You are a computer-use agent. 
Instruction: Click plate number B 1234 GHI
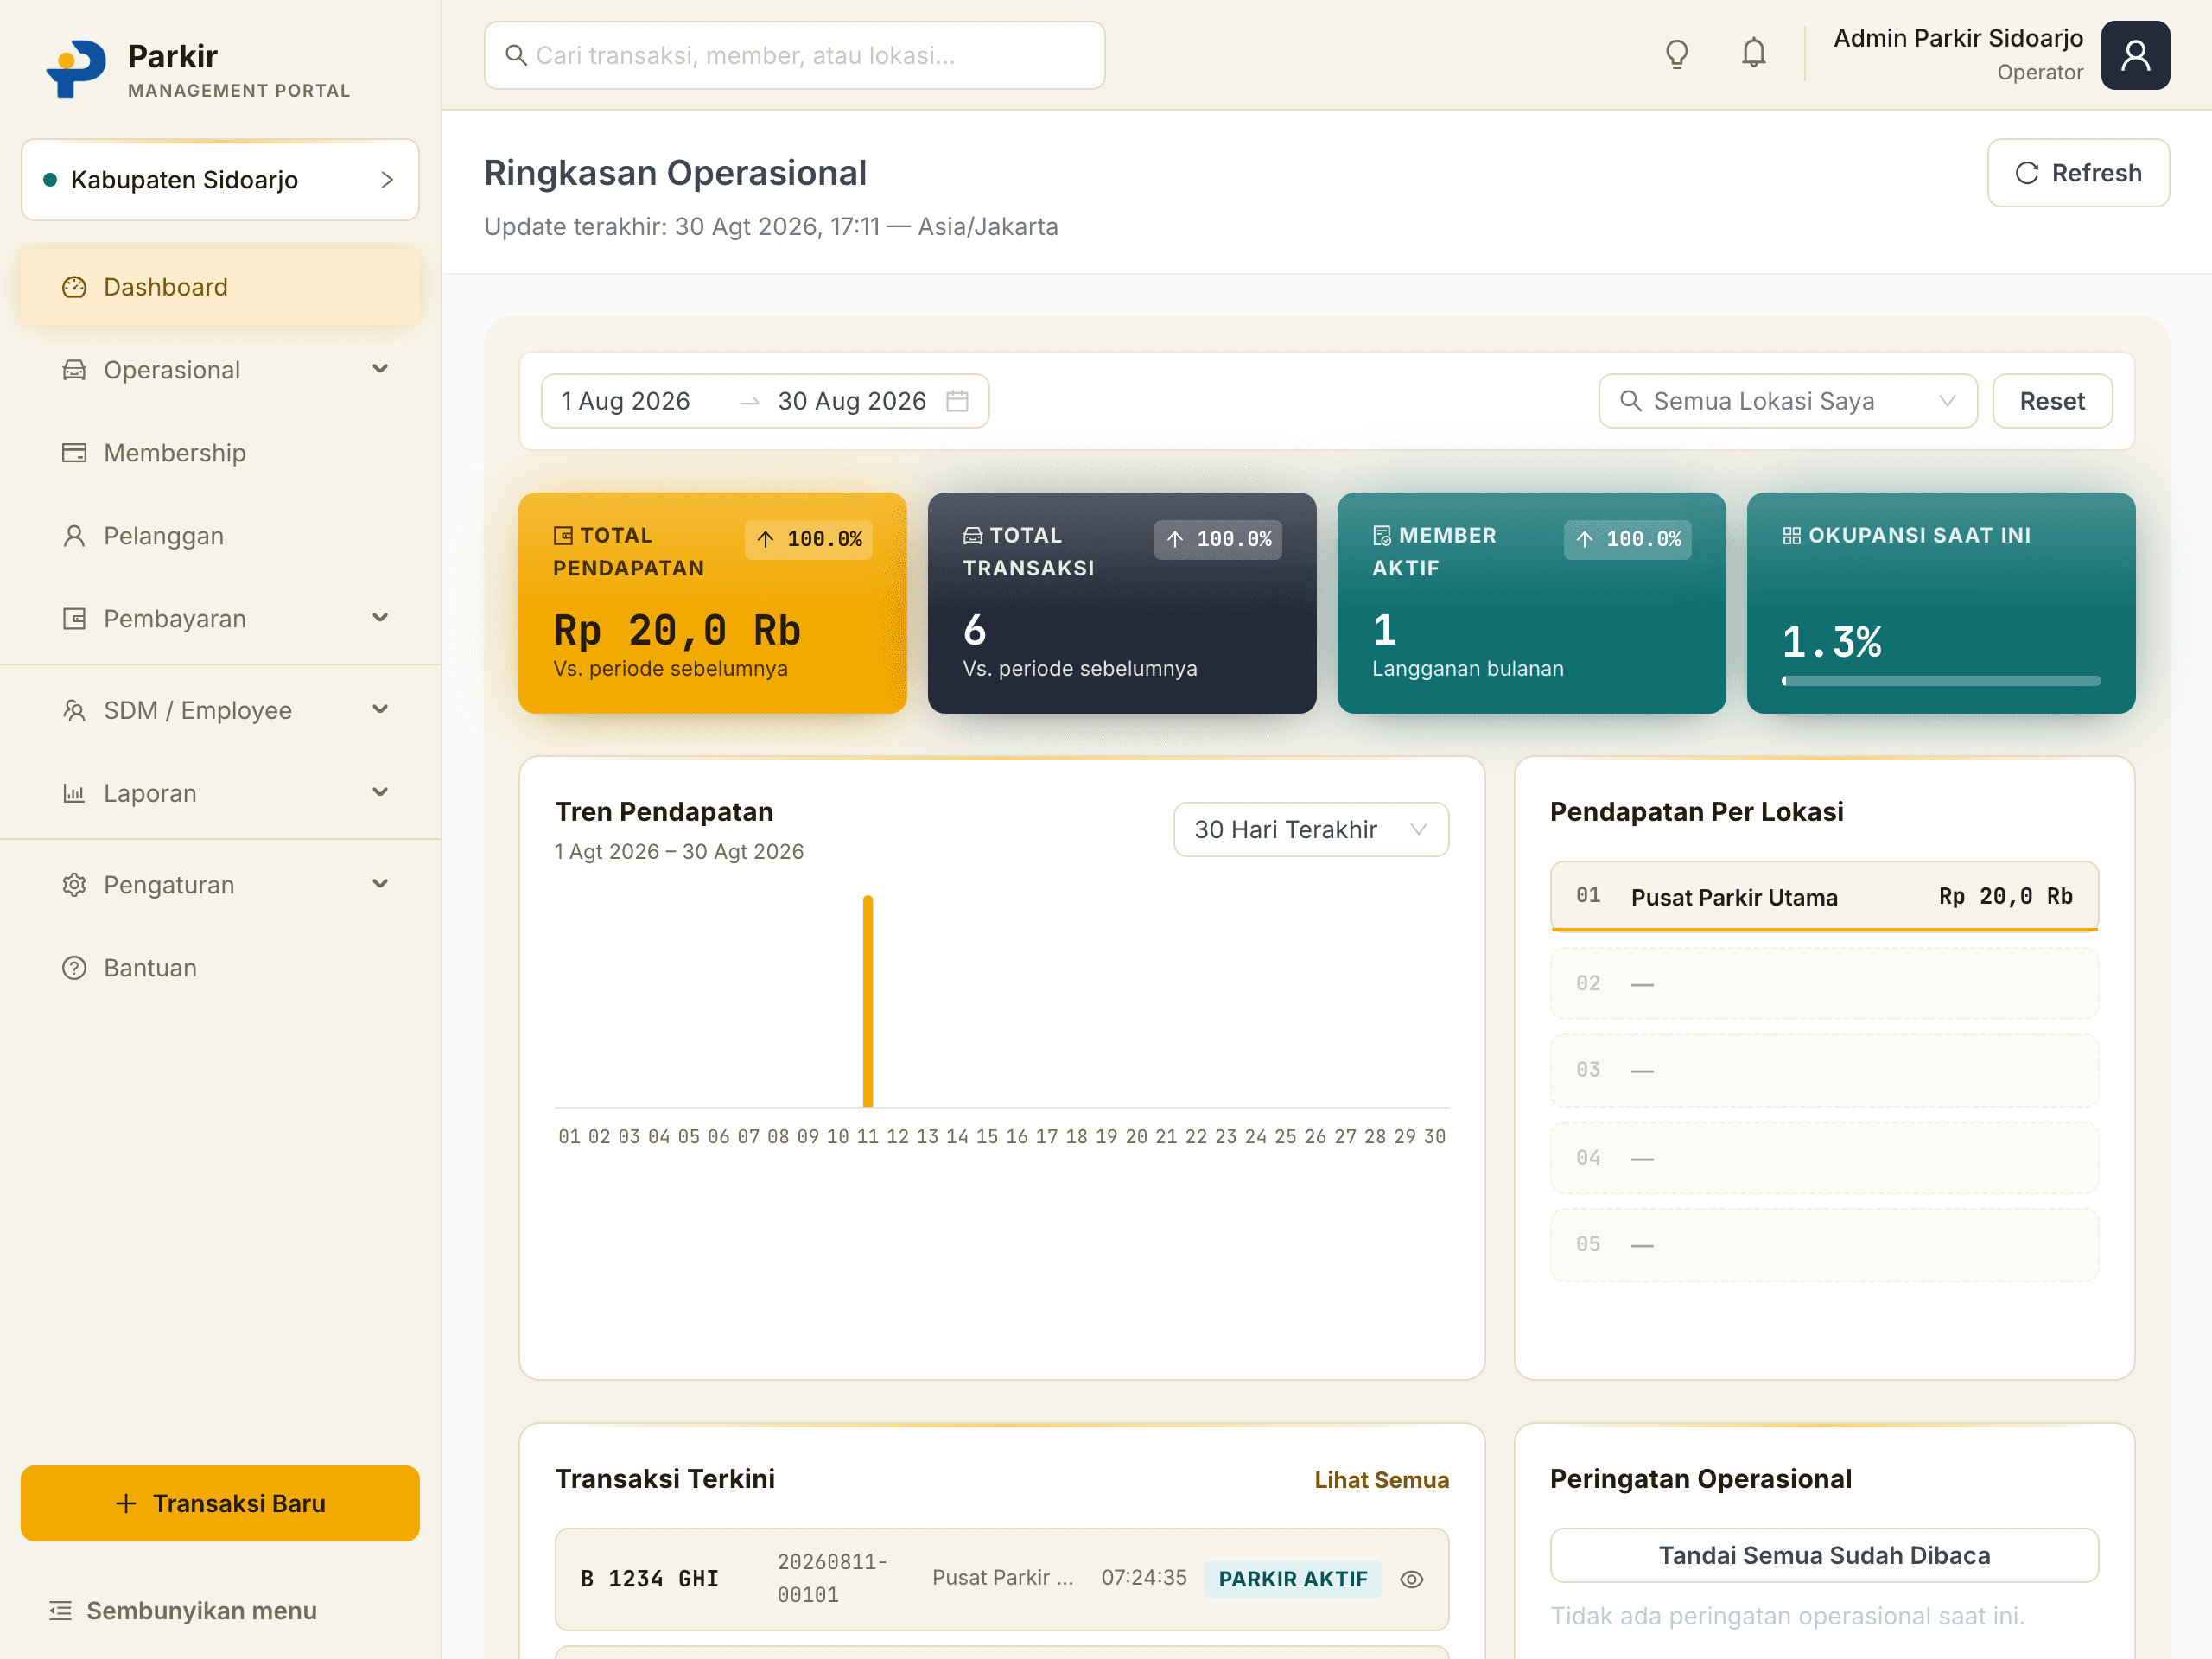pyautogui.click(x=649, y=1579)
